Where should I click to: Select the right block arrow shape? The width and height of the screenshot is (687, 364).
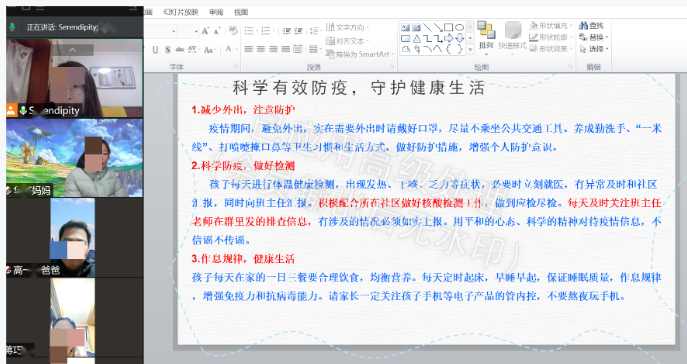tap(448, 38)
